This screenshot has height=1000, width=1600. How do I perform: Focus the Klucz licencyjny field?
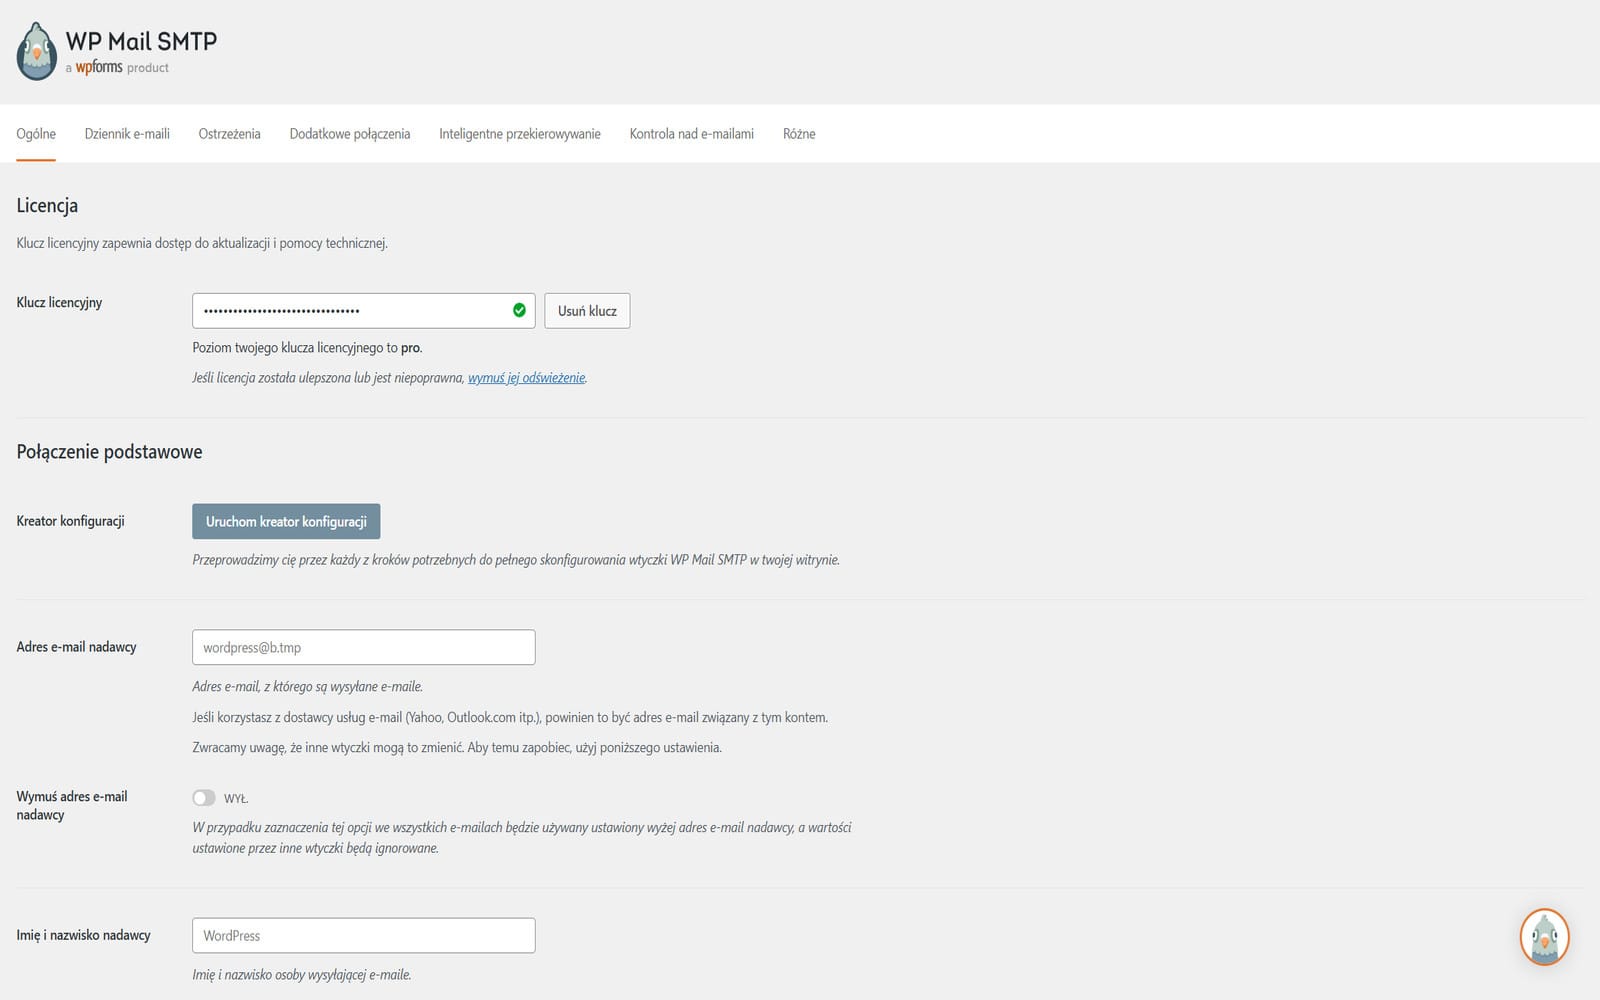(x=364, y=311)
